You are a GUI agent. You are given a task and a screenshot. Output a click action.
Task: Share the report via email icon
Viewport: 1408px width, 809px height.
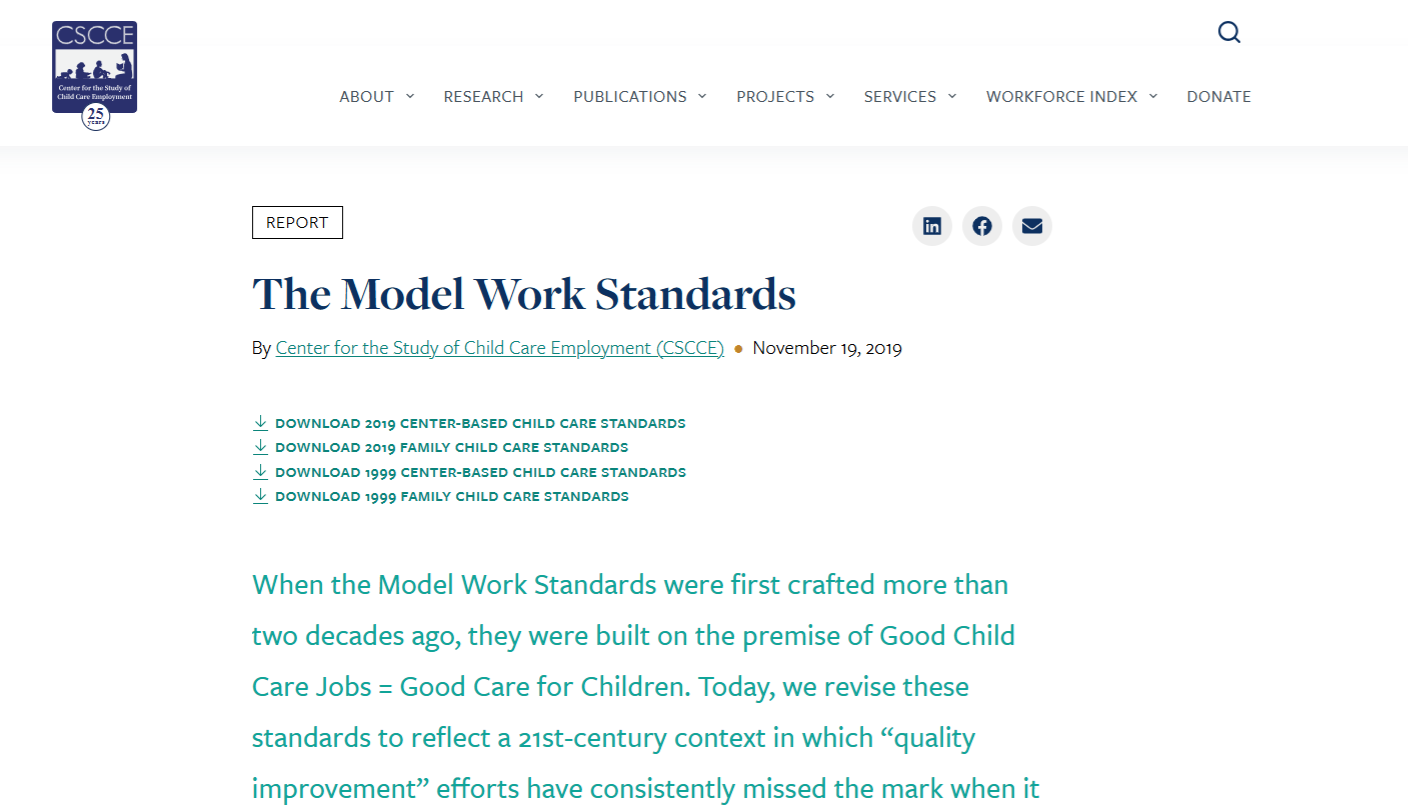click(x=1032, y=226)
